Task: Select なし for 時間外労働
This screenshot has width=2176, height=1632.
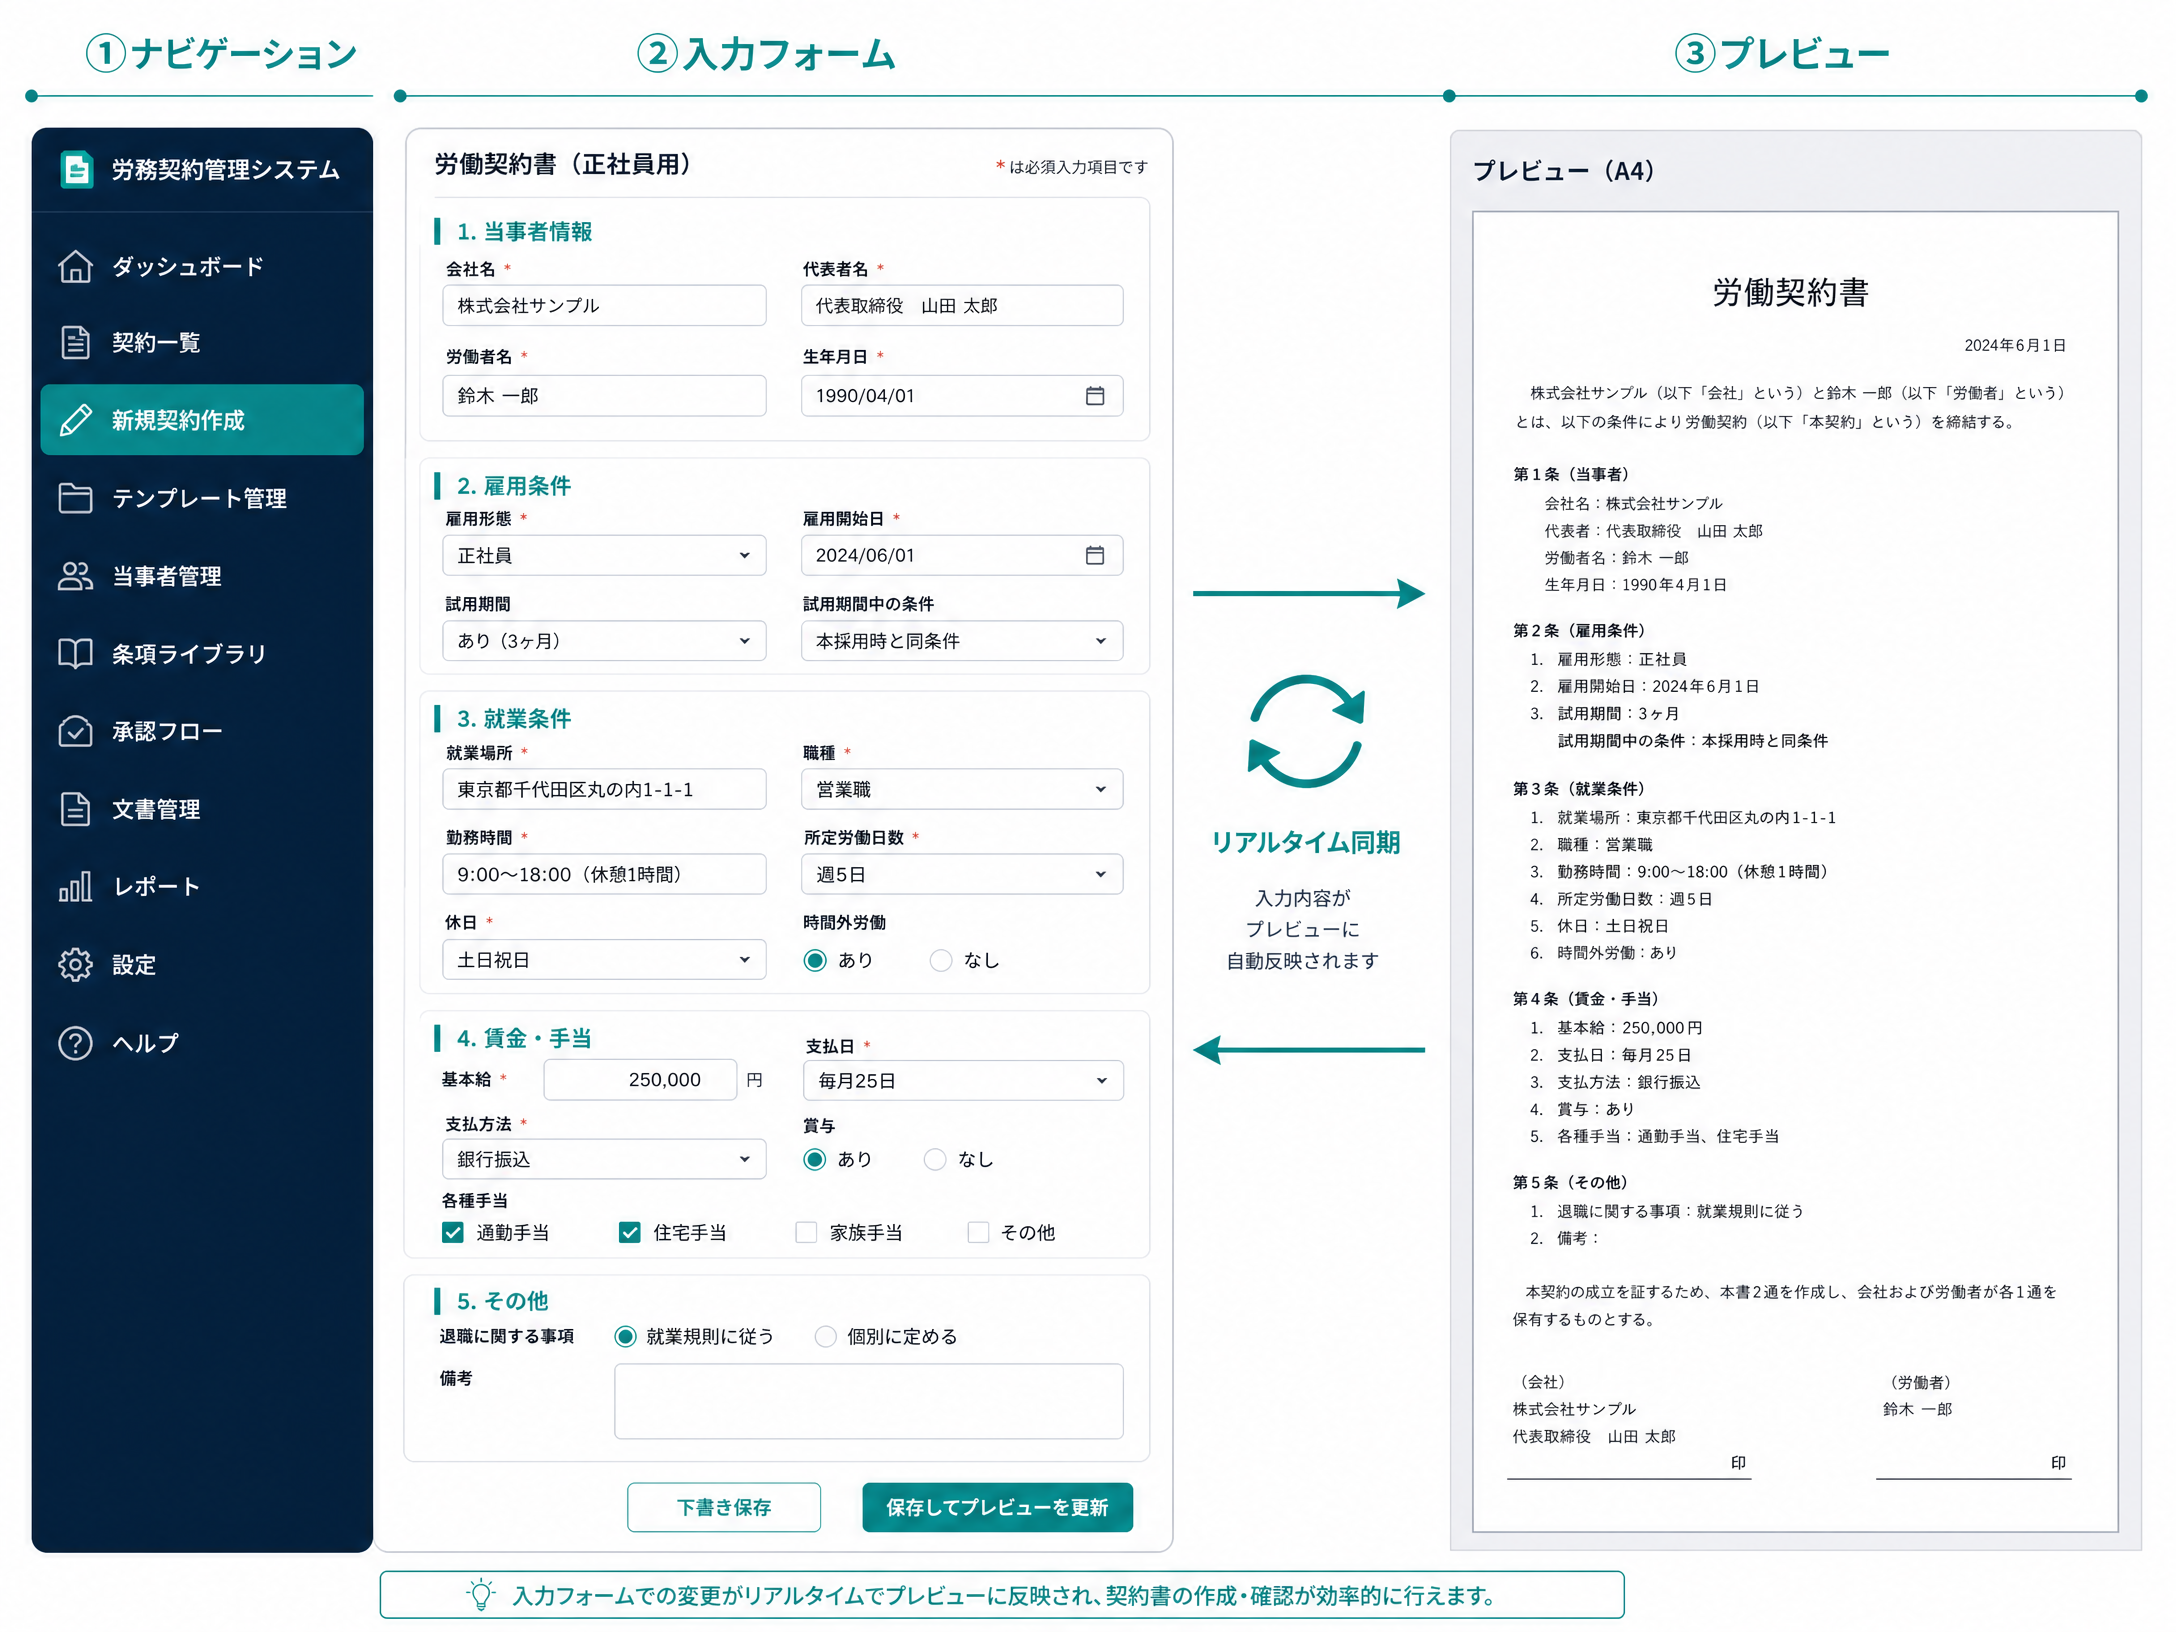Action: click(x=941, y=960)
